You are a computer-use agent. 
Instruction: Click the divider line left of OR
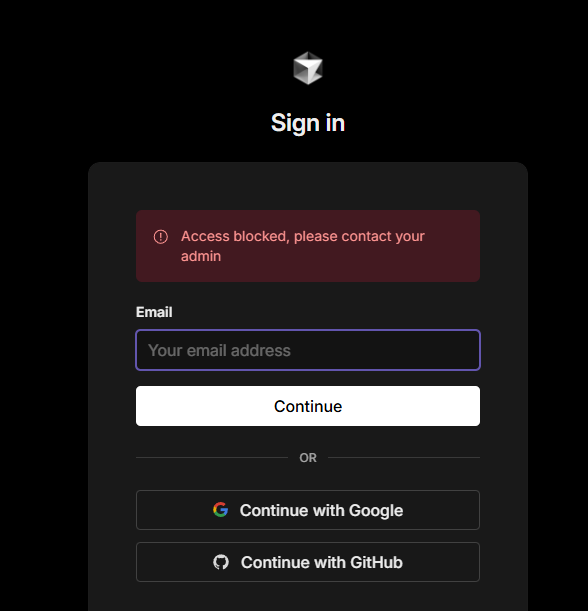(x=212, y=457)
